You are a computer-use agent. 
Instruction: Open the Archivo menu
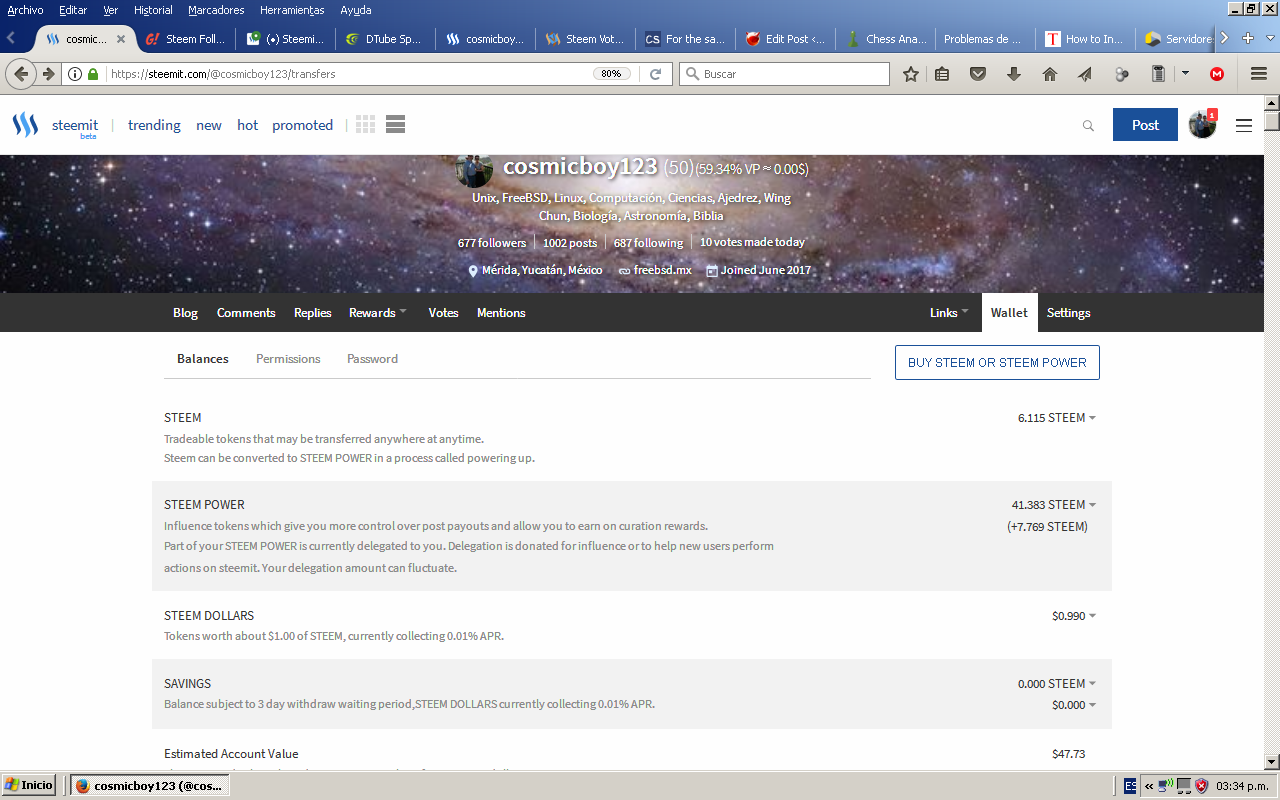(25, 10)
